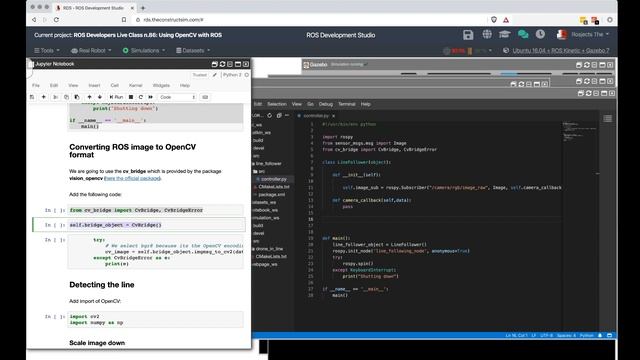The width and height of the screenshot is (640, 360).
Task: Click the Trusted notebook button
Action: click(200, 75)
